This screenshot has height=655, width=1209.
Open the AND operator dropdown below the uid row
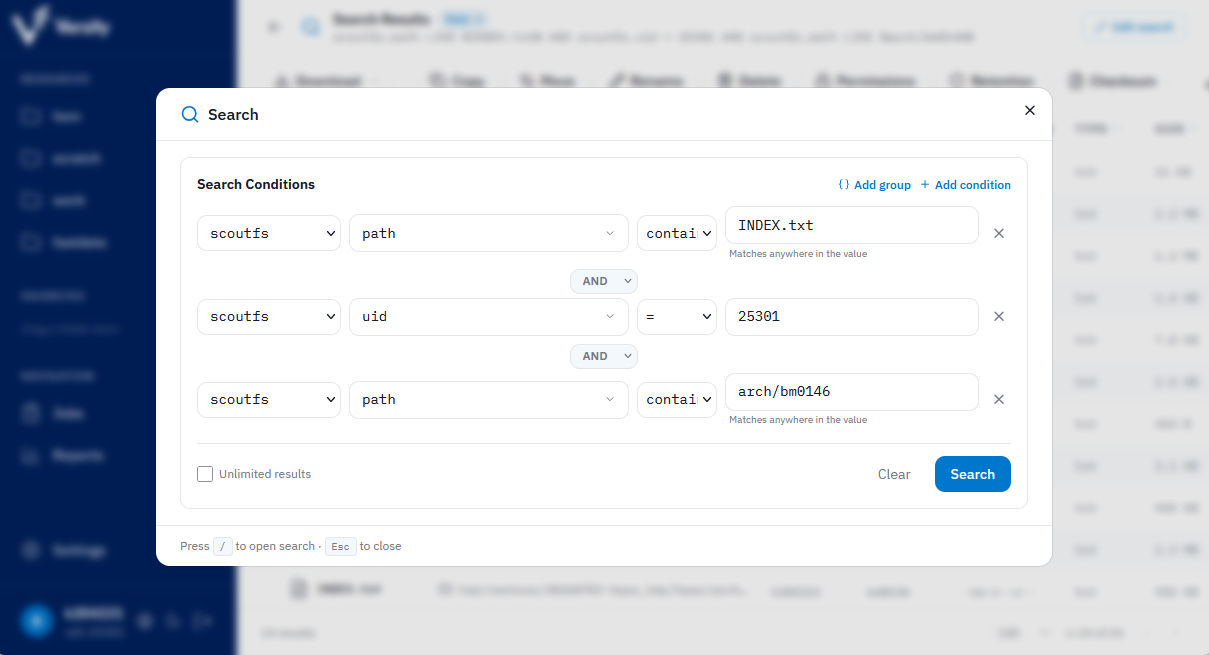click(603, 356)
